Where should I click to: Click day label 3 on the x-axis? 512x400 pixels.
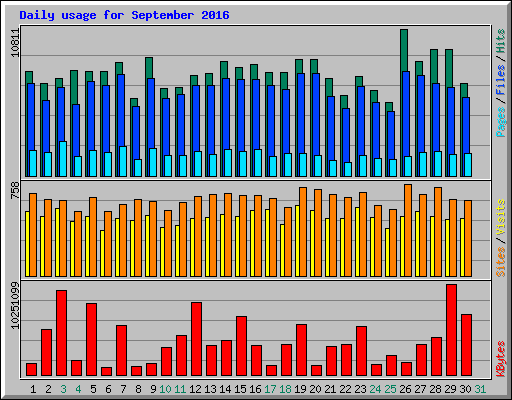pos(63,389)
